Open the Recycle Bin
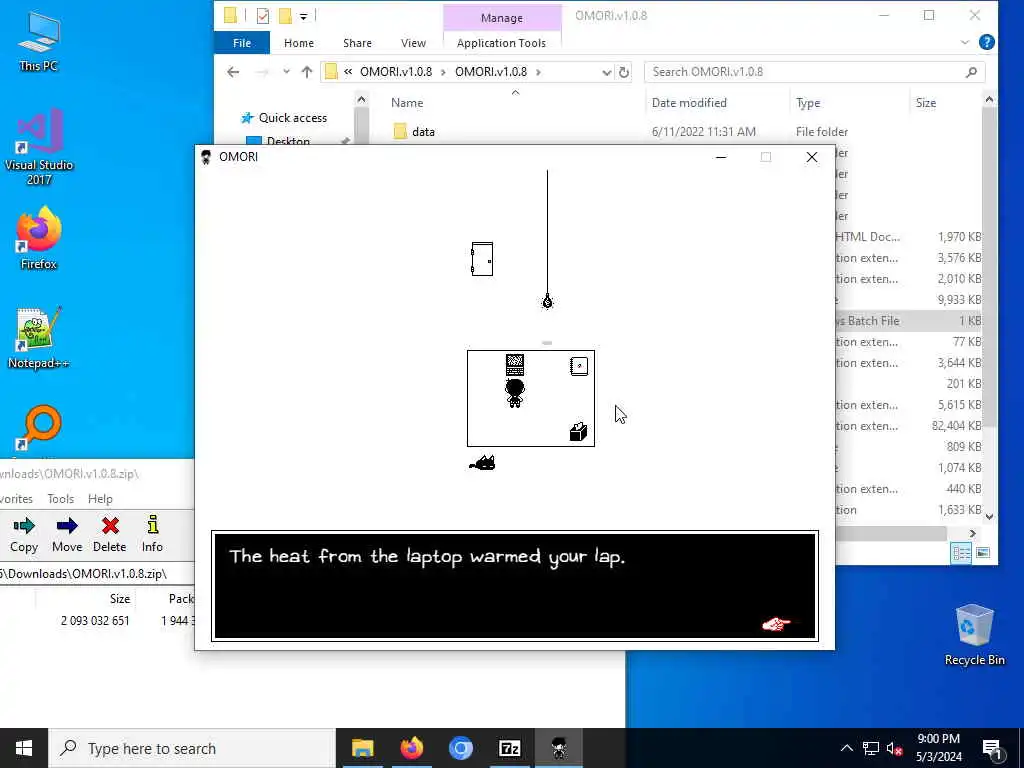Screen dimensions: 1024x768 click(x=974, y=634)
